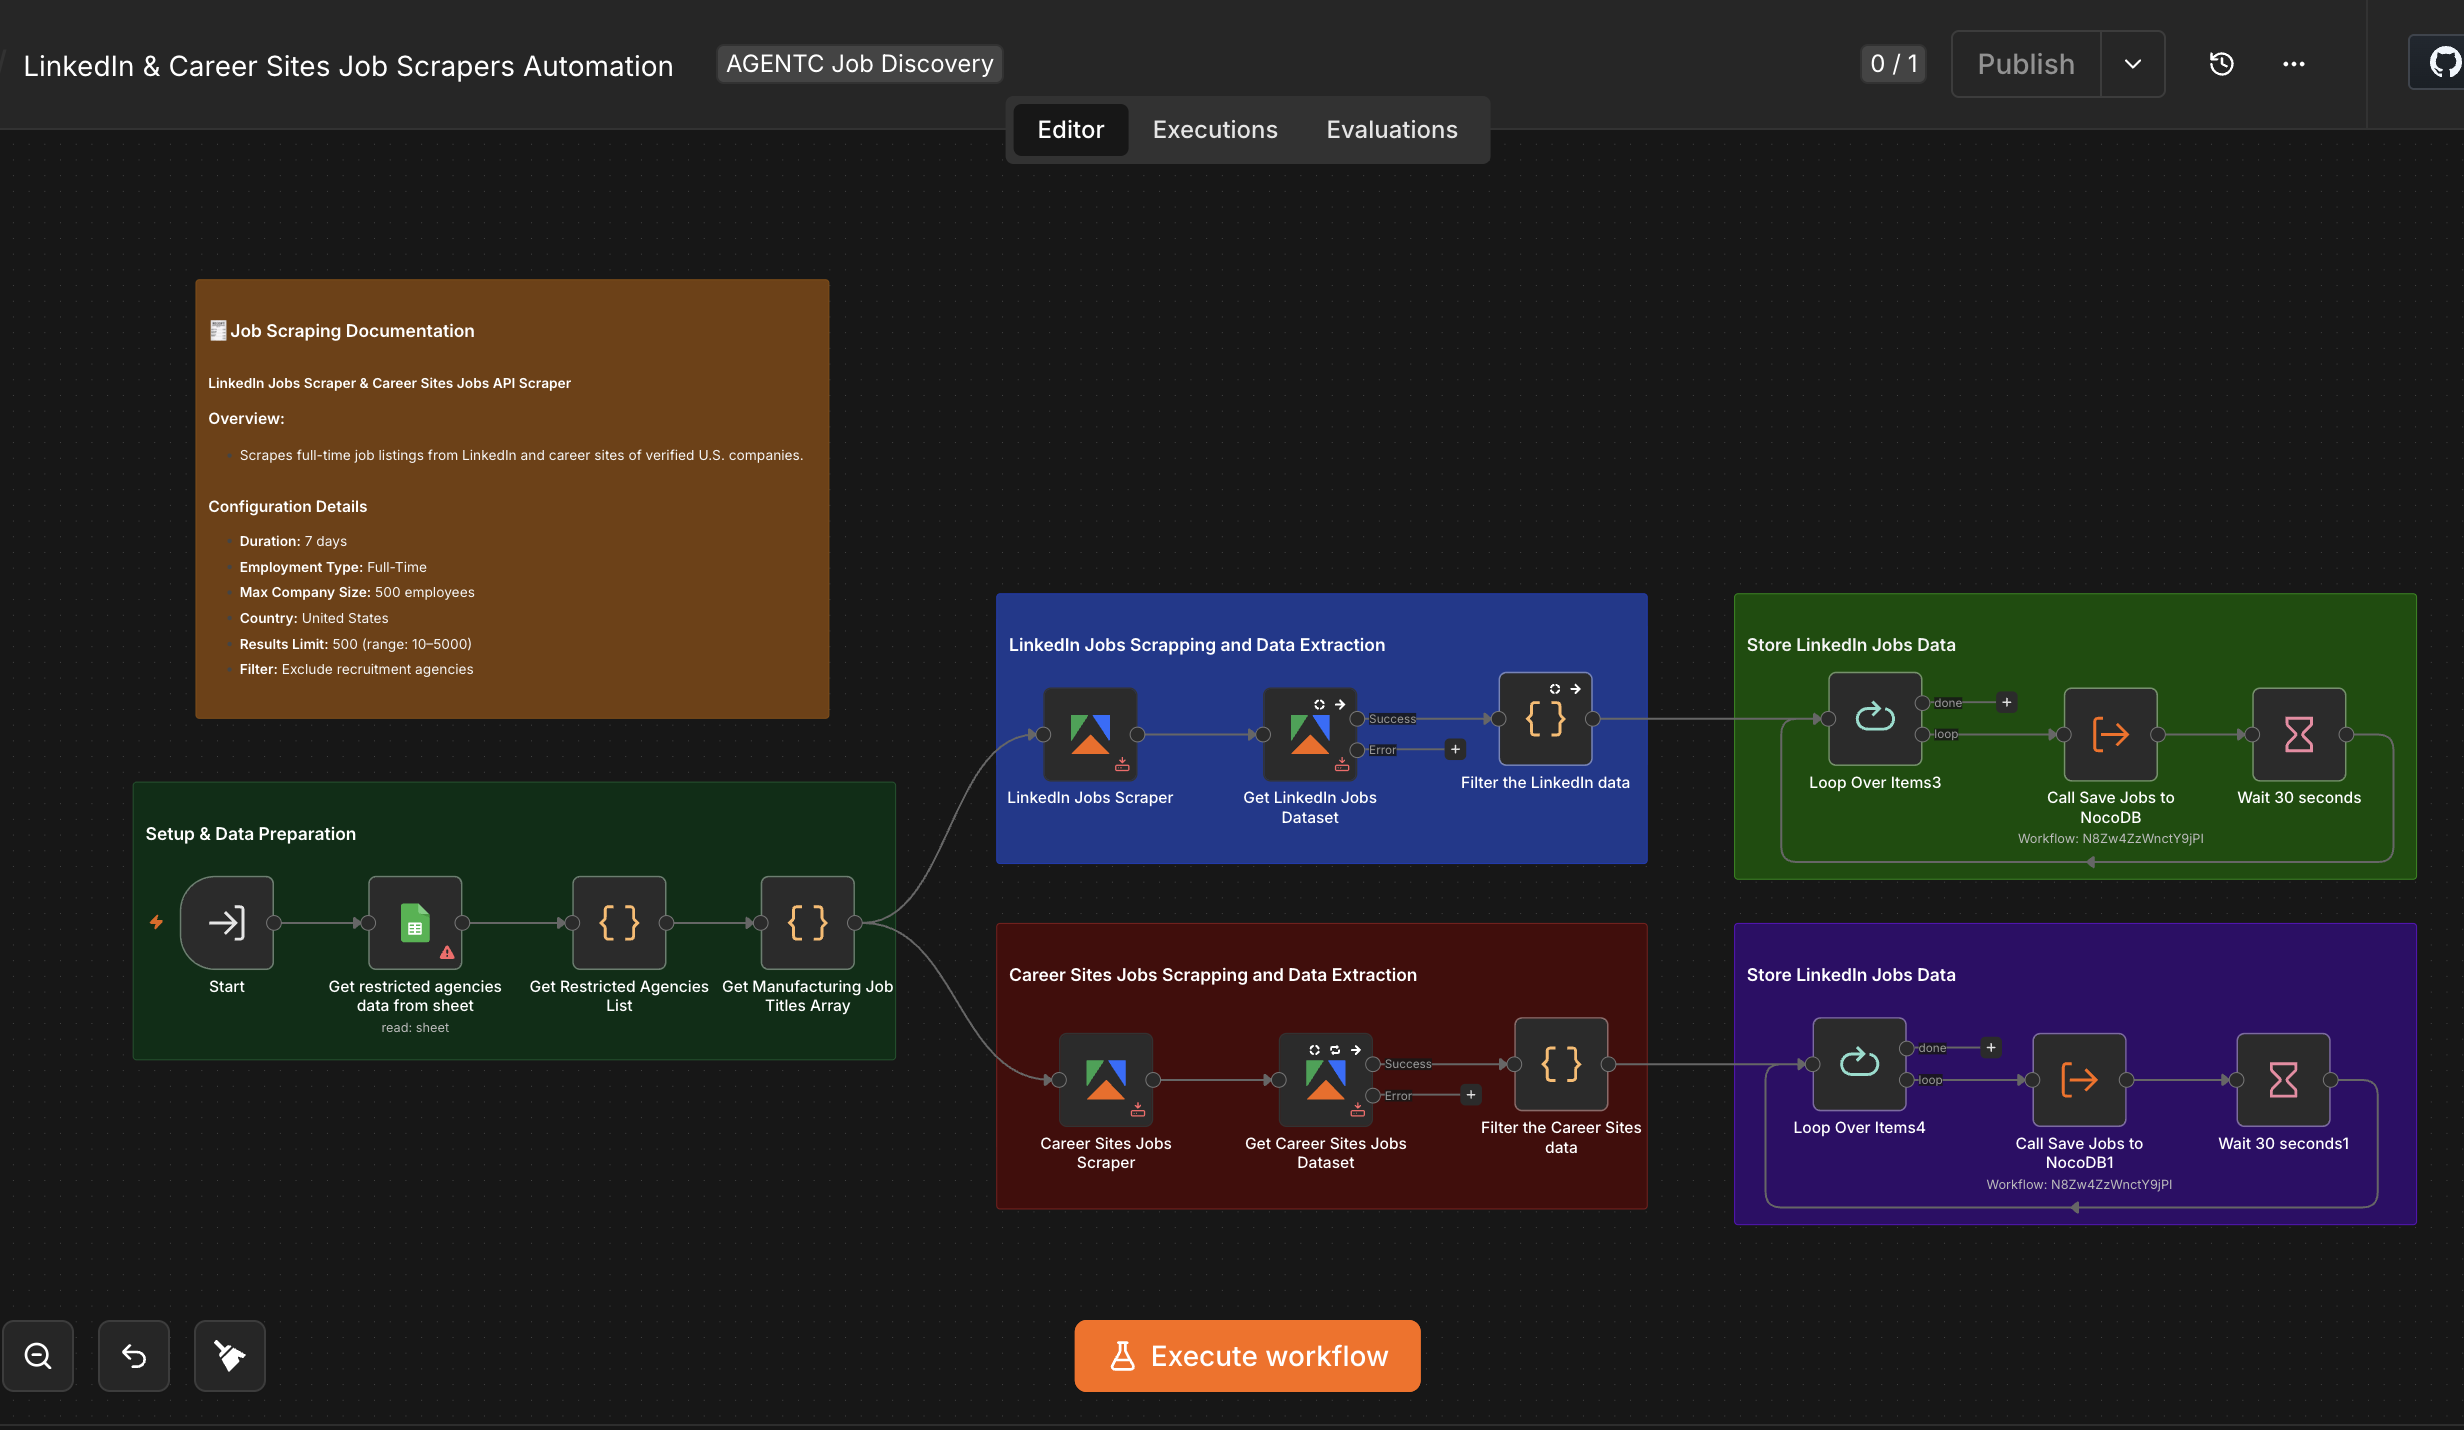Switch to the Executions tab
This screenshot has width=2464, height=1430.
pos(1215,130)
